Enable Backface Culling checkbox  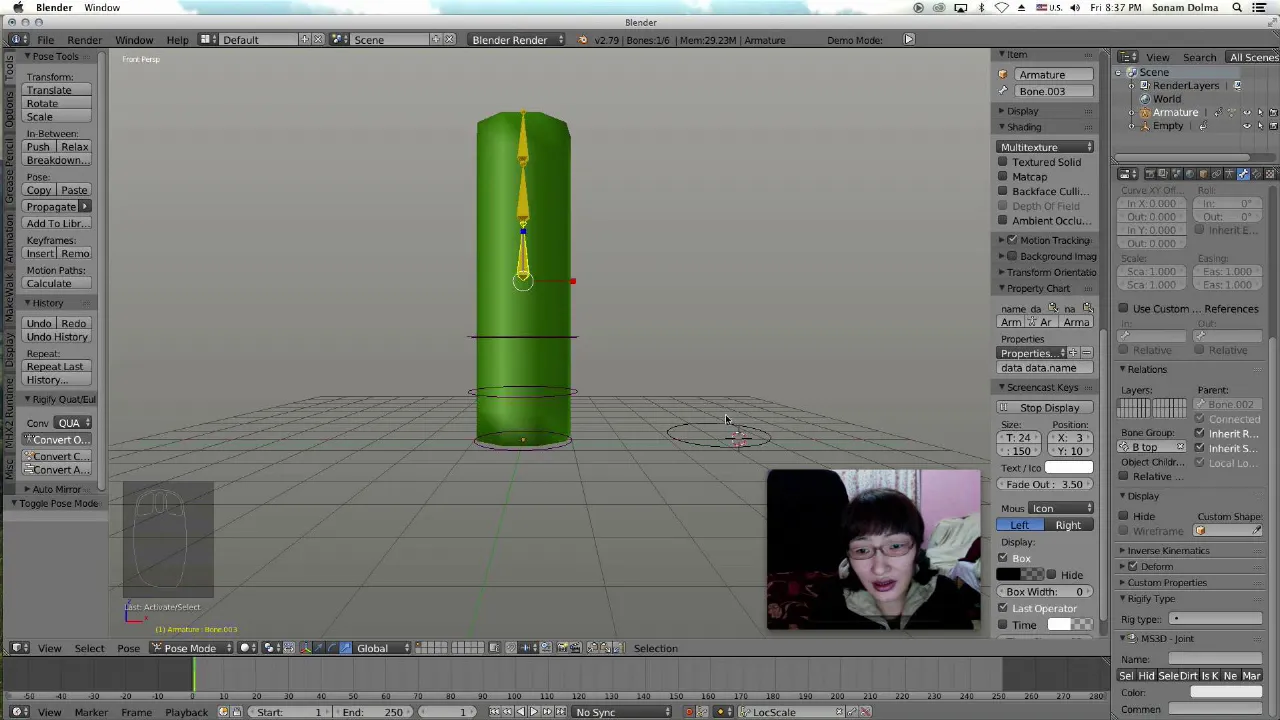tap(1003, 191)
